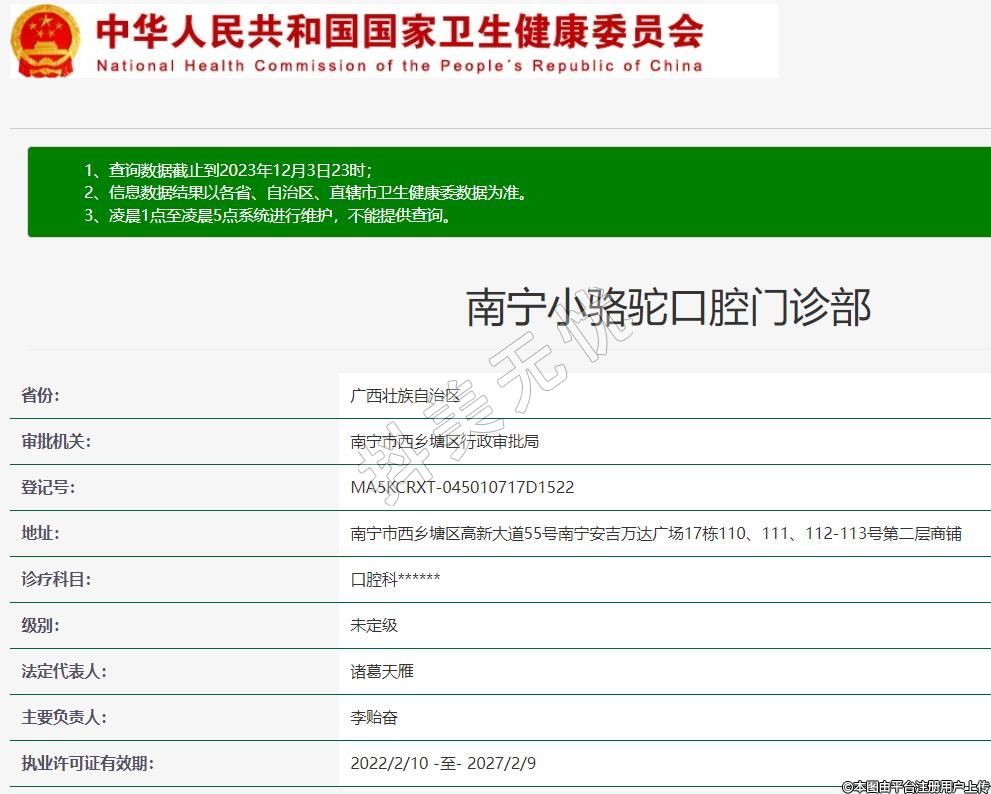
Task: Click the level value 未定级
Action: click(374, 625)
